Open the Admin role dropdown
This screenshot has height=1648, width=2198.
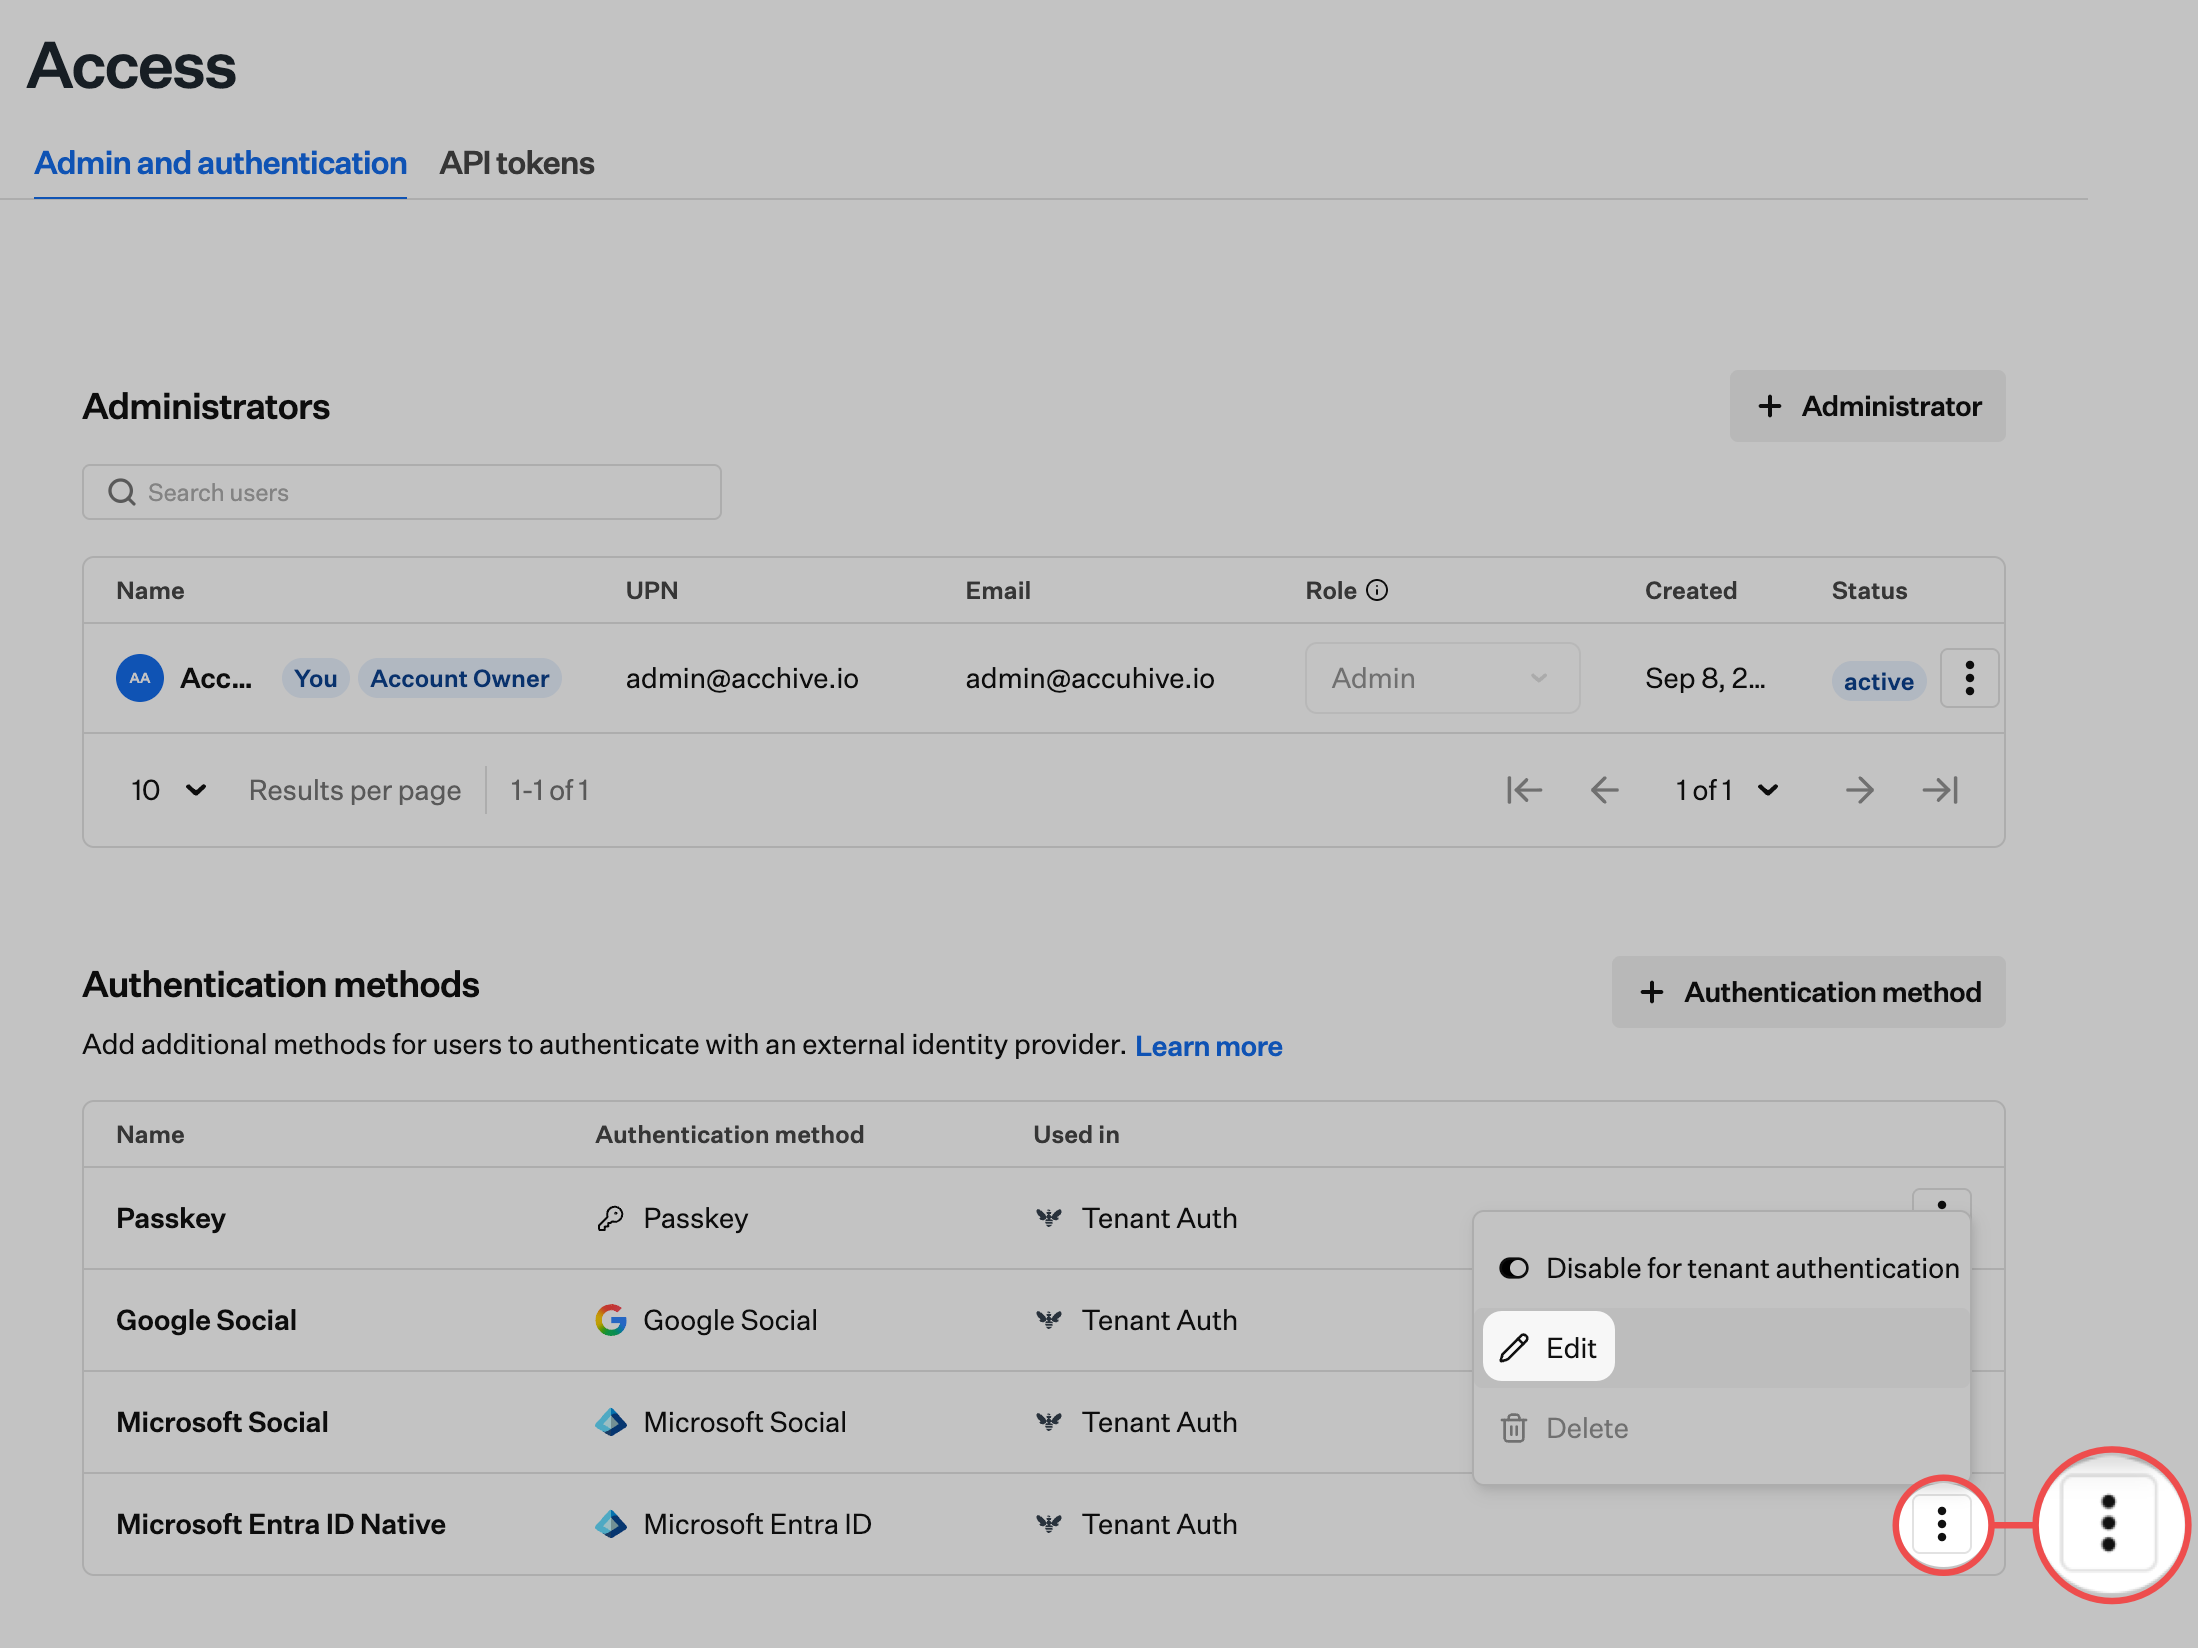pyautogui.click(x=1441, y=678)
